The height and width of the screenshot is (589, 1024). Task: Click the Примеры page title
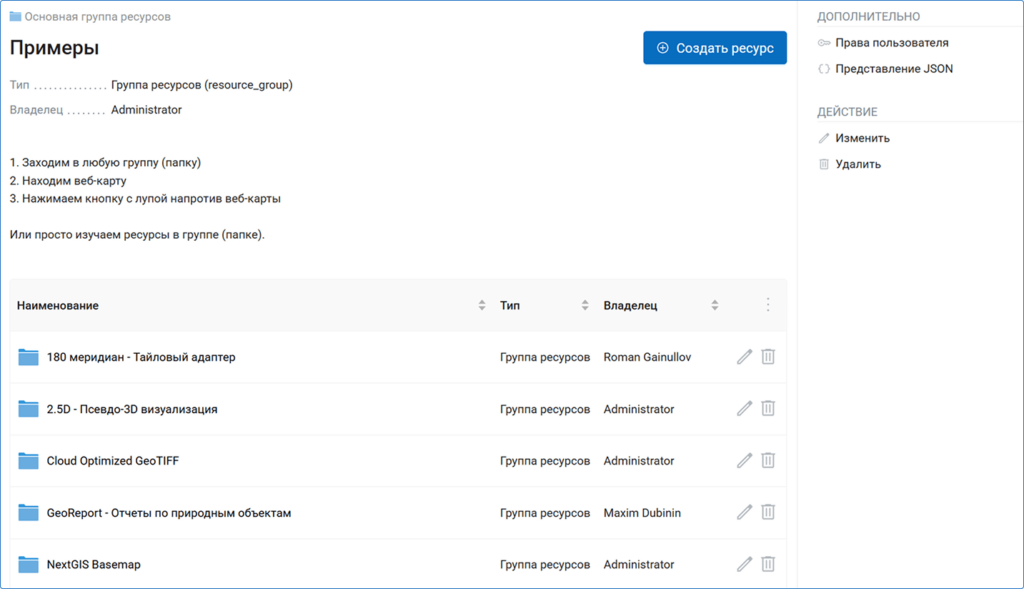click(54, 48)
